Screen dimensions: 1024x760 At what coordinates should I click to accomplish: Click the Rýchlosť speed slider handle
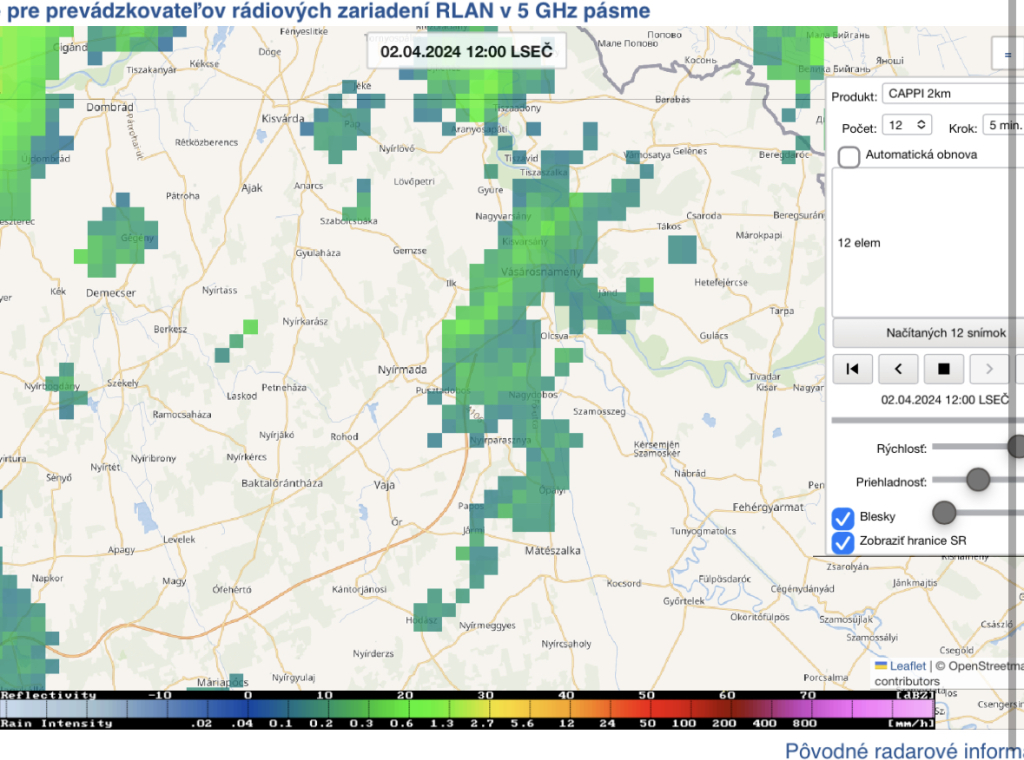1017,447
